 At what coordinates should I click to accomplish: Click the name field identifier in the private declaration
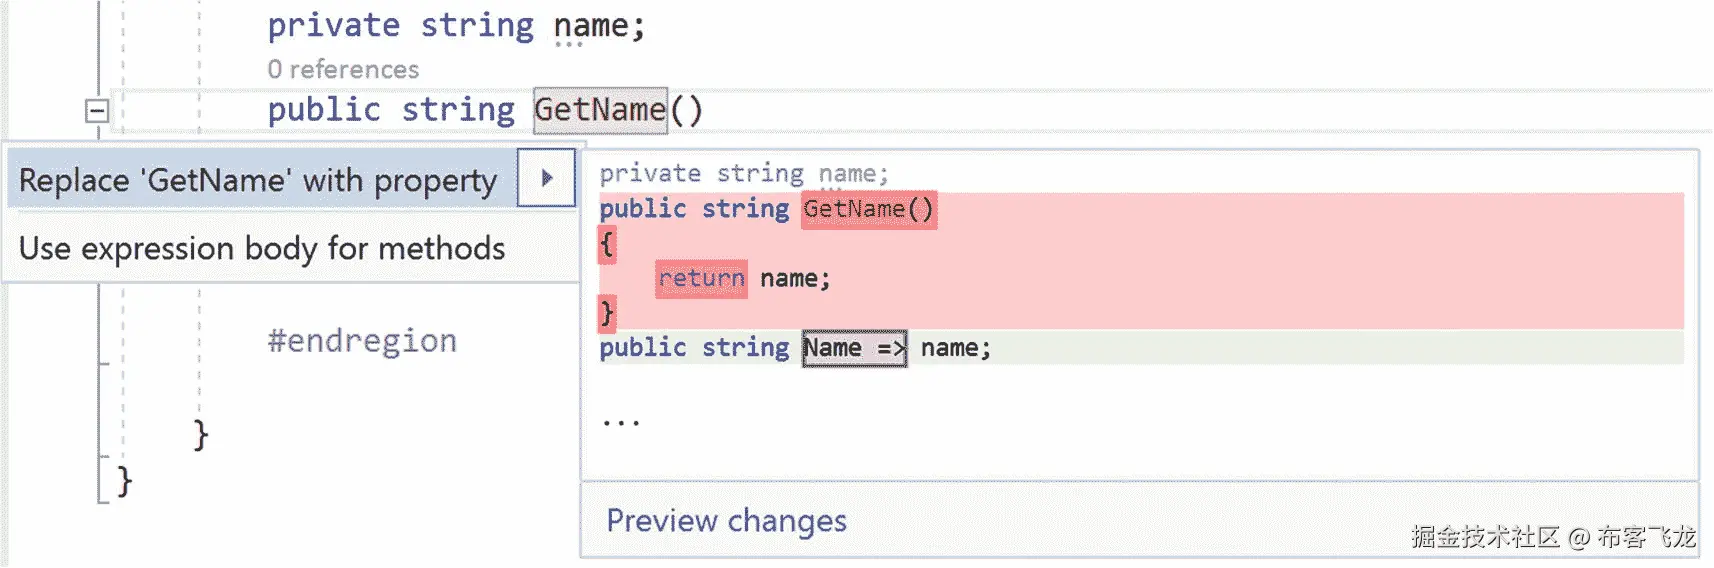[x=591, y=25]
